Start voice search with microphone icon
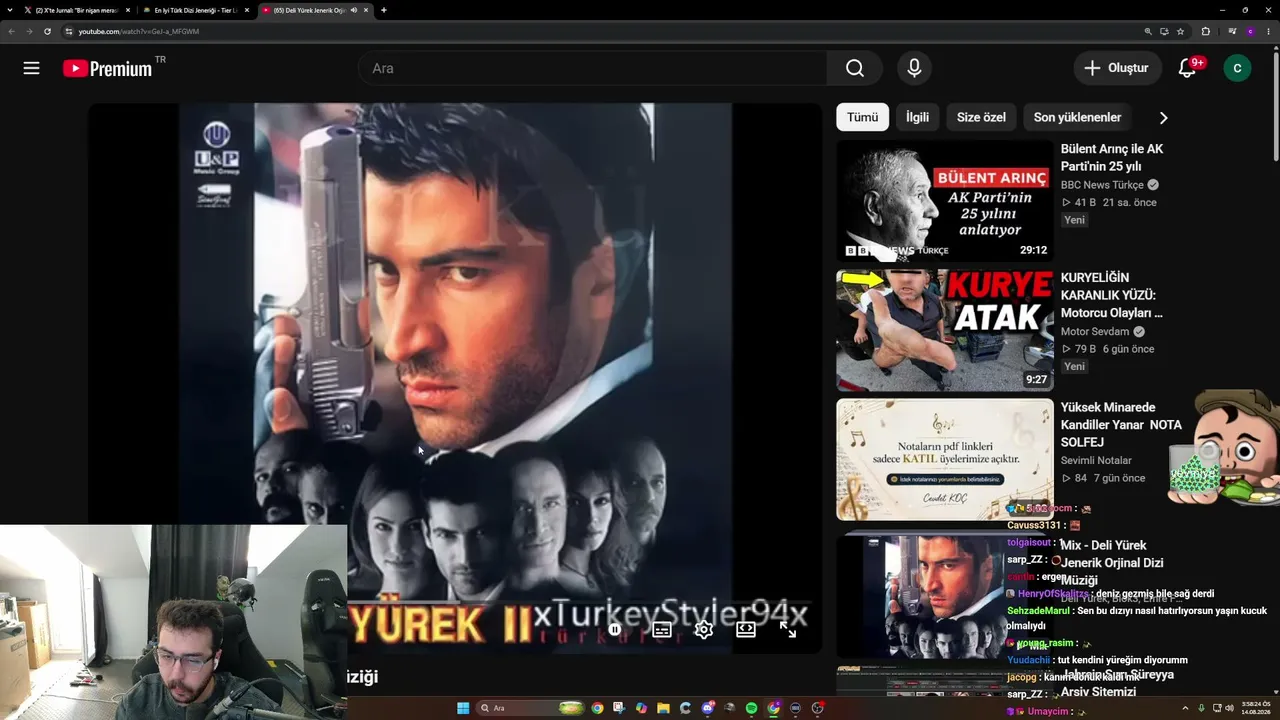 pyautogui.click(x=914, y=68)
